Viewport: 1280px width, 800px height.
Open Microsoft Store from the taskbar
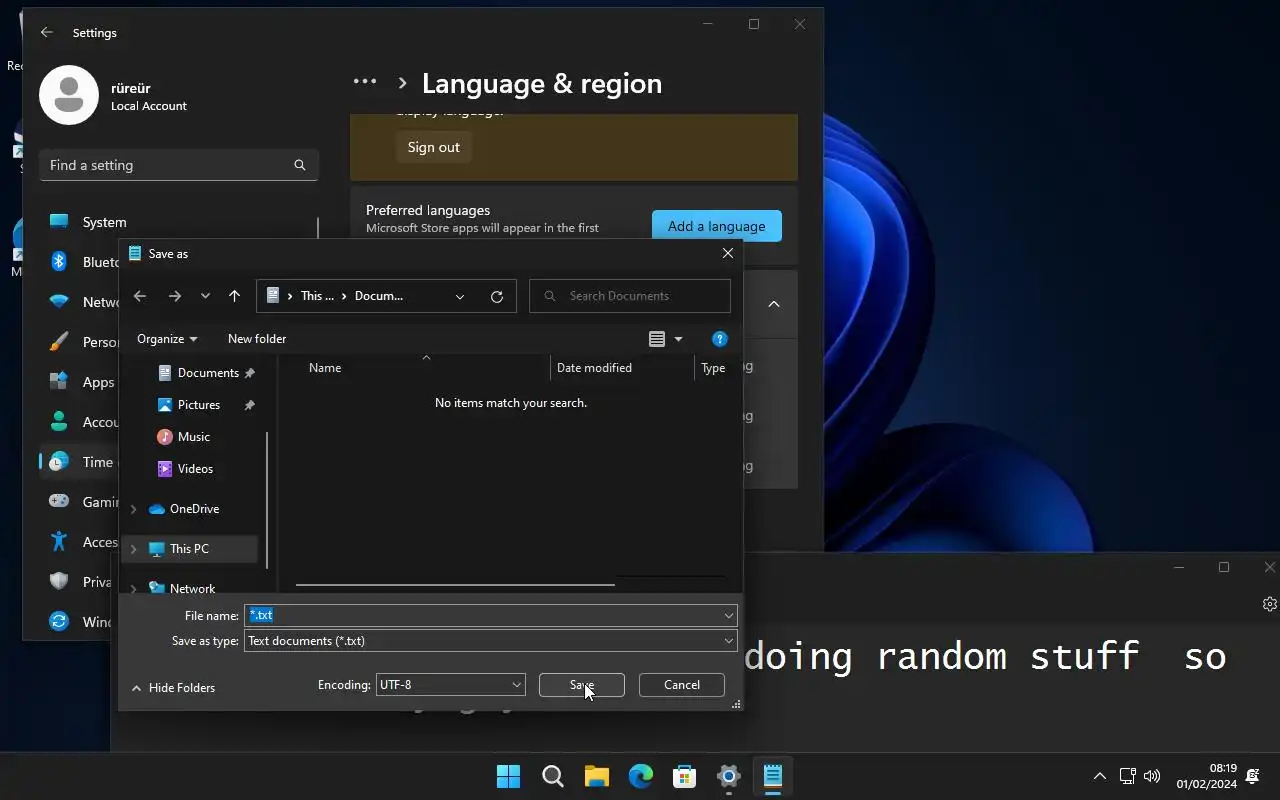685,776
